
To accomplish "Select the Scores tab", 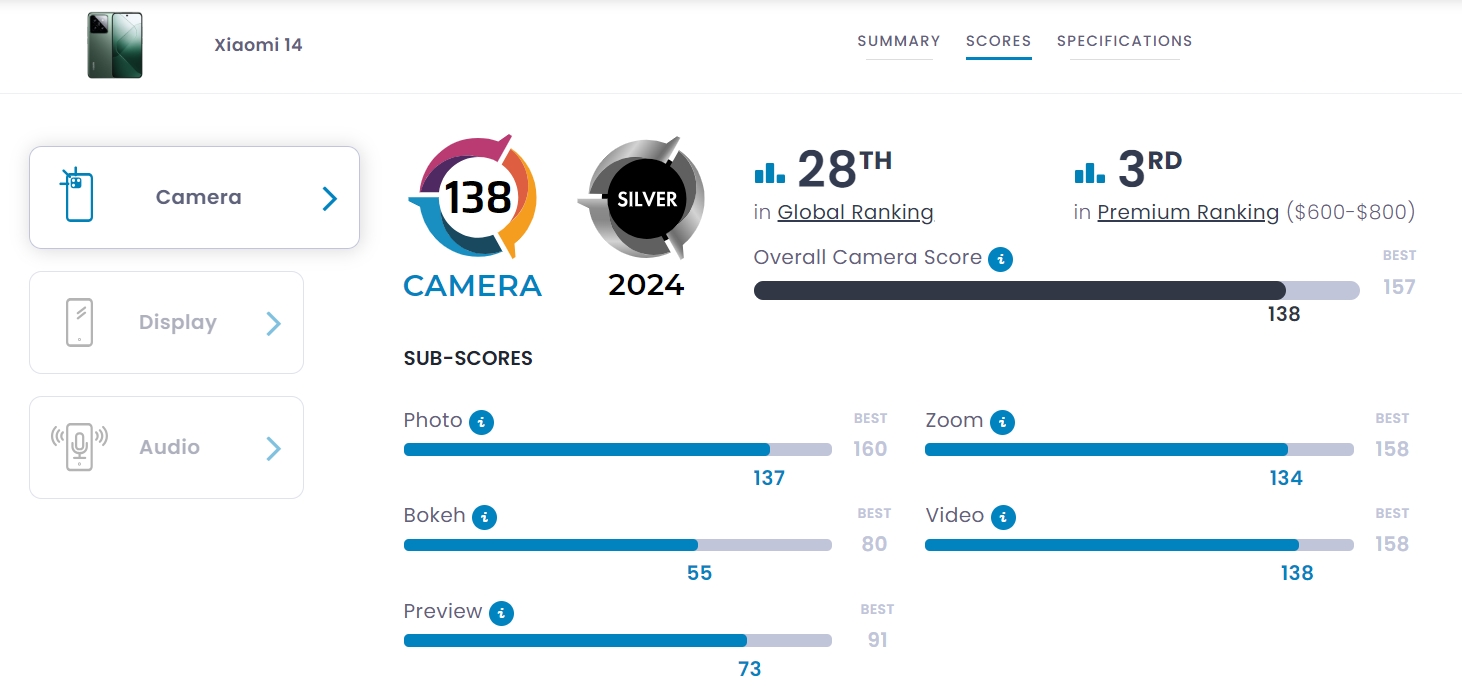I will [998, 41].
